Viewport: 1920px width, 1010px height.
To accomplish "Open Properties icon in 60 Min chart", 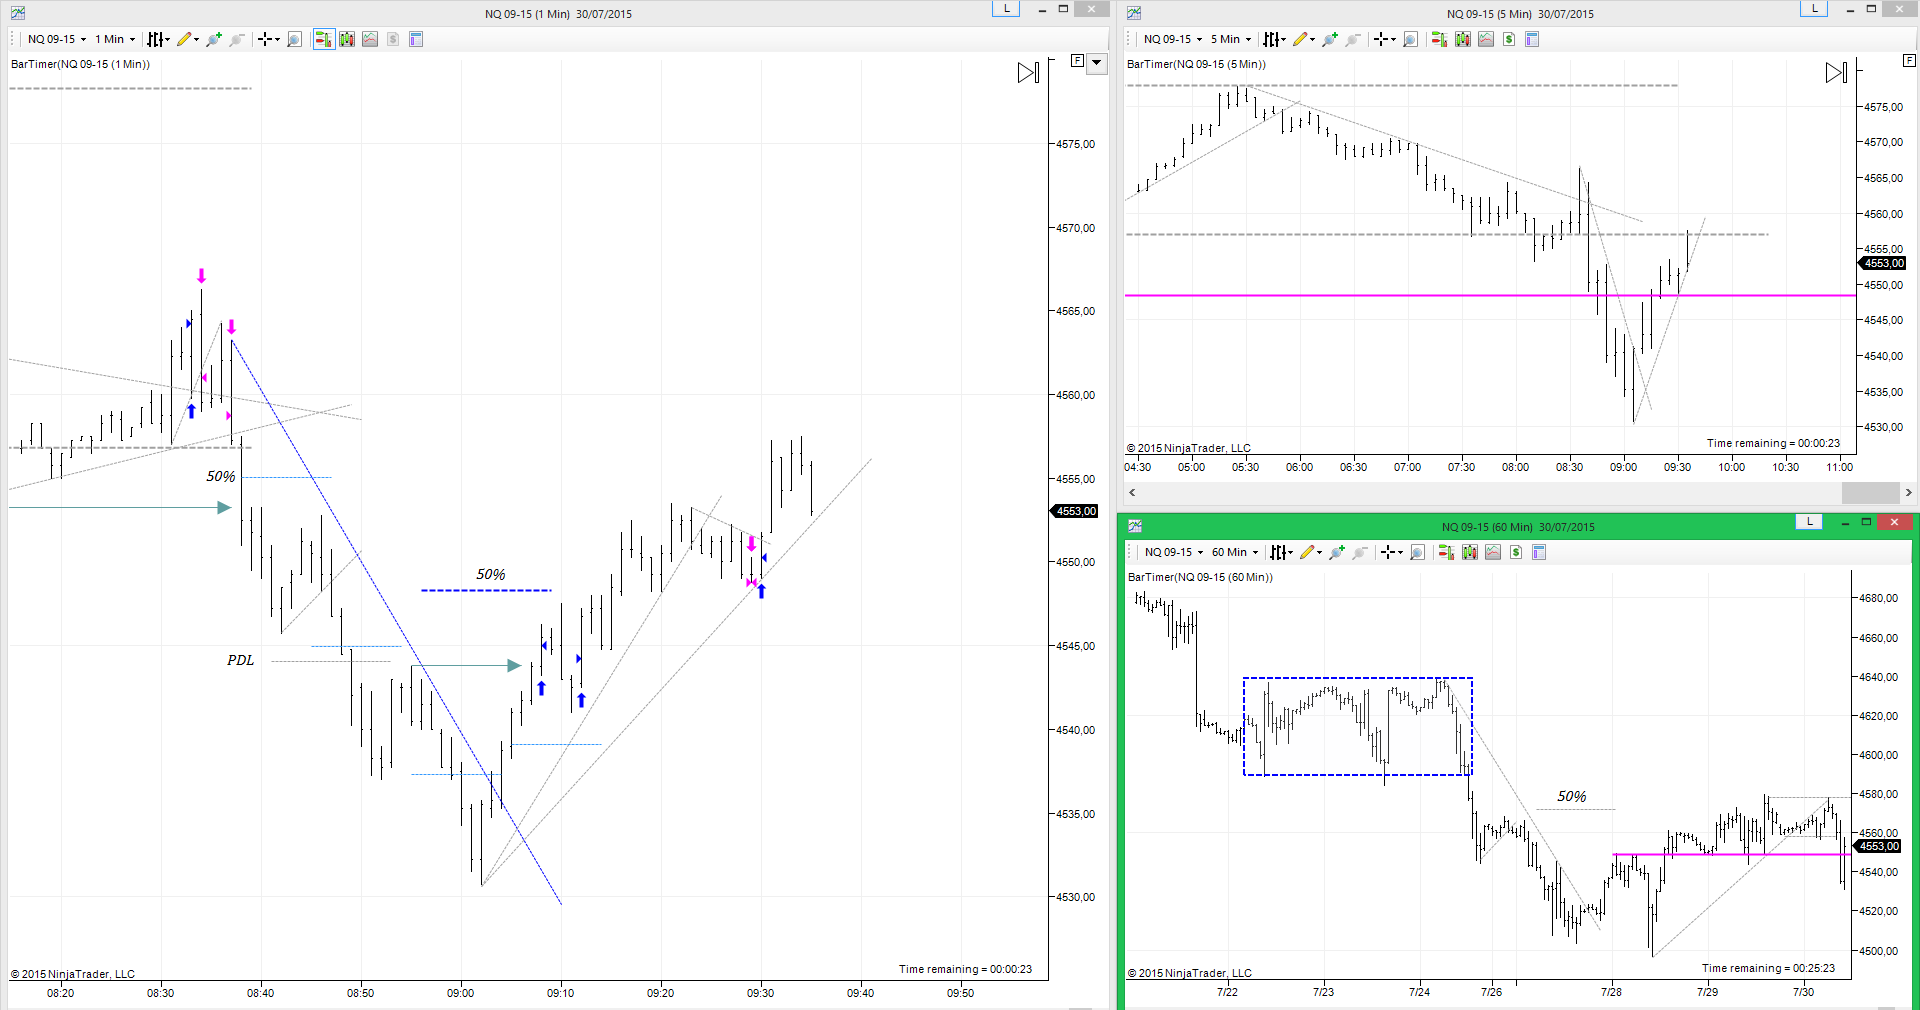I will pyautogui.click(x=1539, y=552).
